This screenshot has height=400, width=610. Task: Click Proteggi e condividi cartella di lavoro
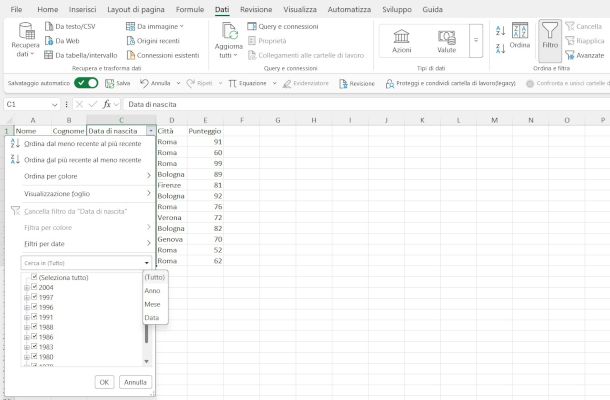[450, 83]
